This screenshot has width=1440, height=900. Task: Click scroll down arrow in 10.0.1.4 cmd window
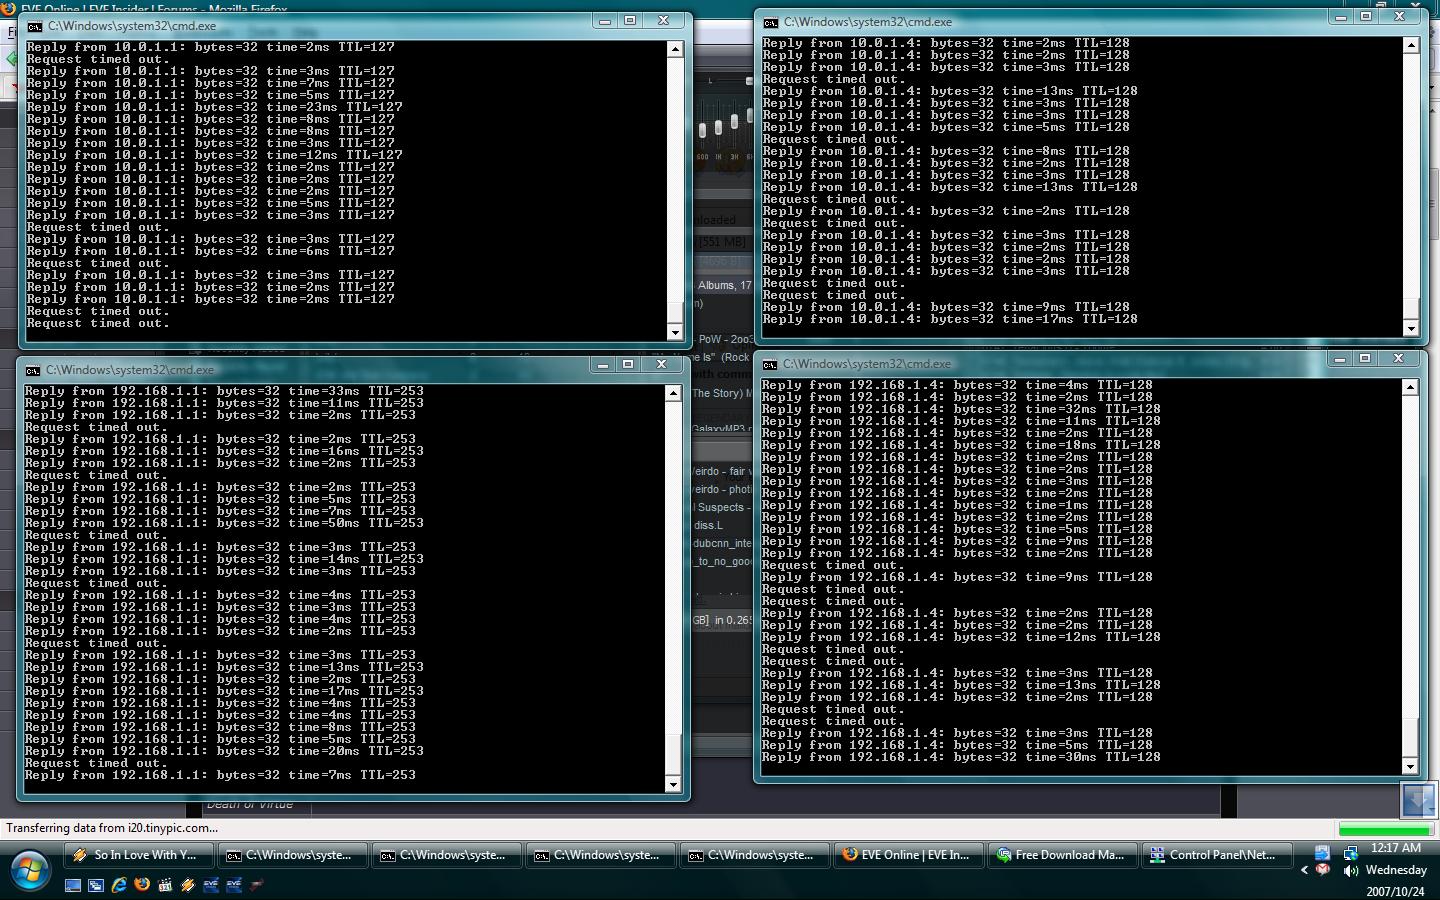[1411, 328]
